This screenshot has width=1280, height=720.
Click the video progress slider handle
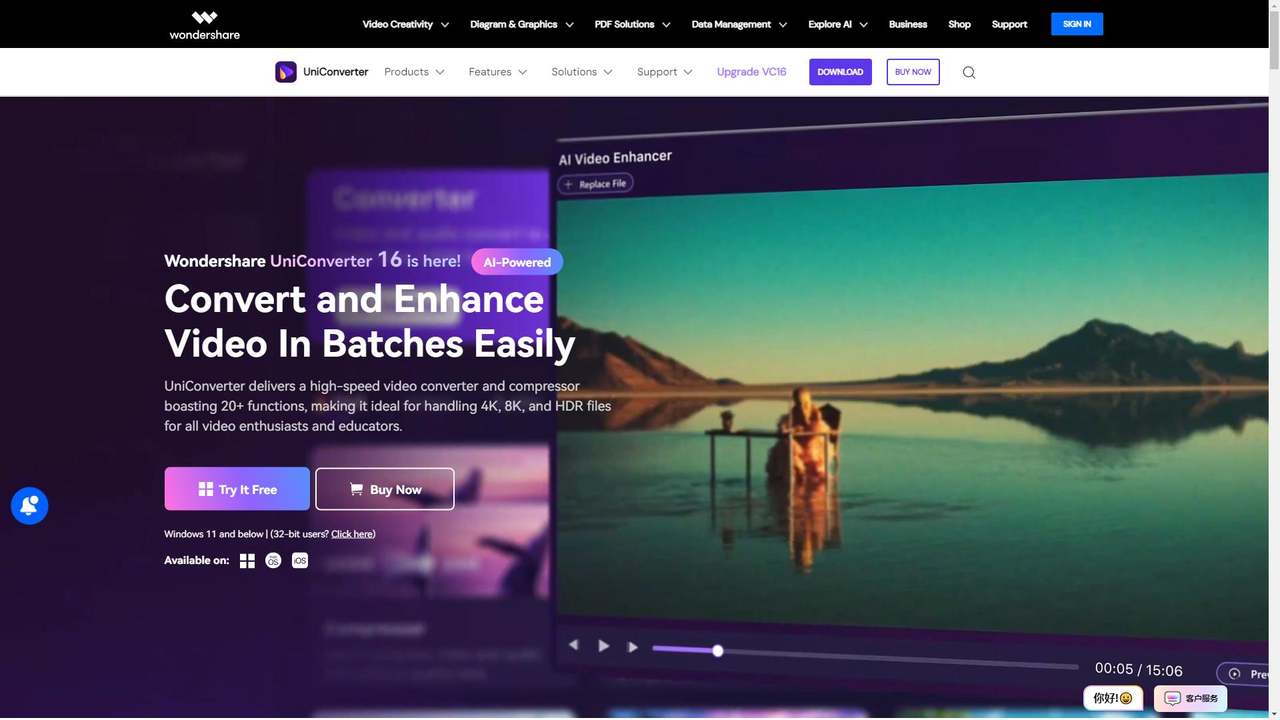717,651
